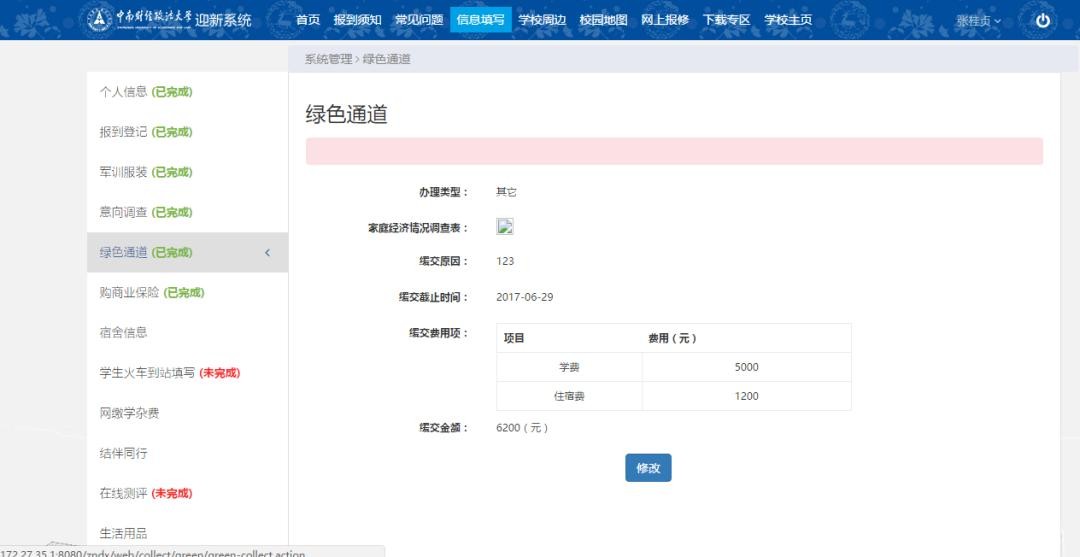Click the power logout icon

1043,20
